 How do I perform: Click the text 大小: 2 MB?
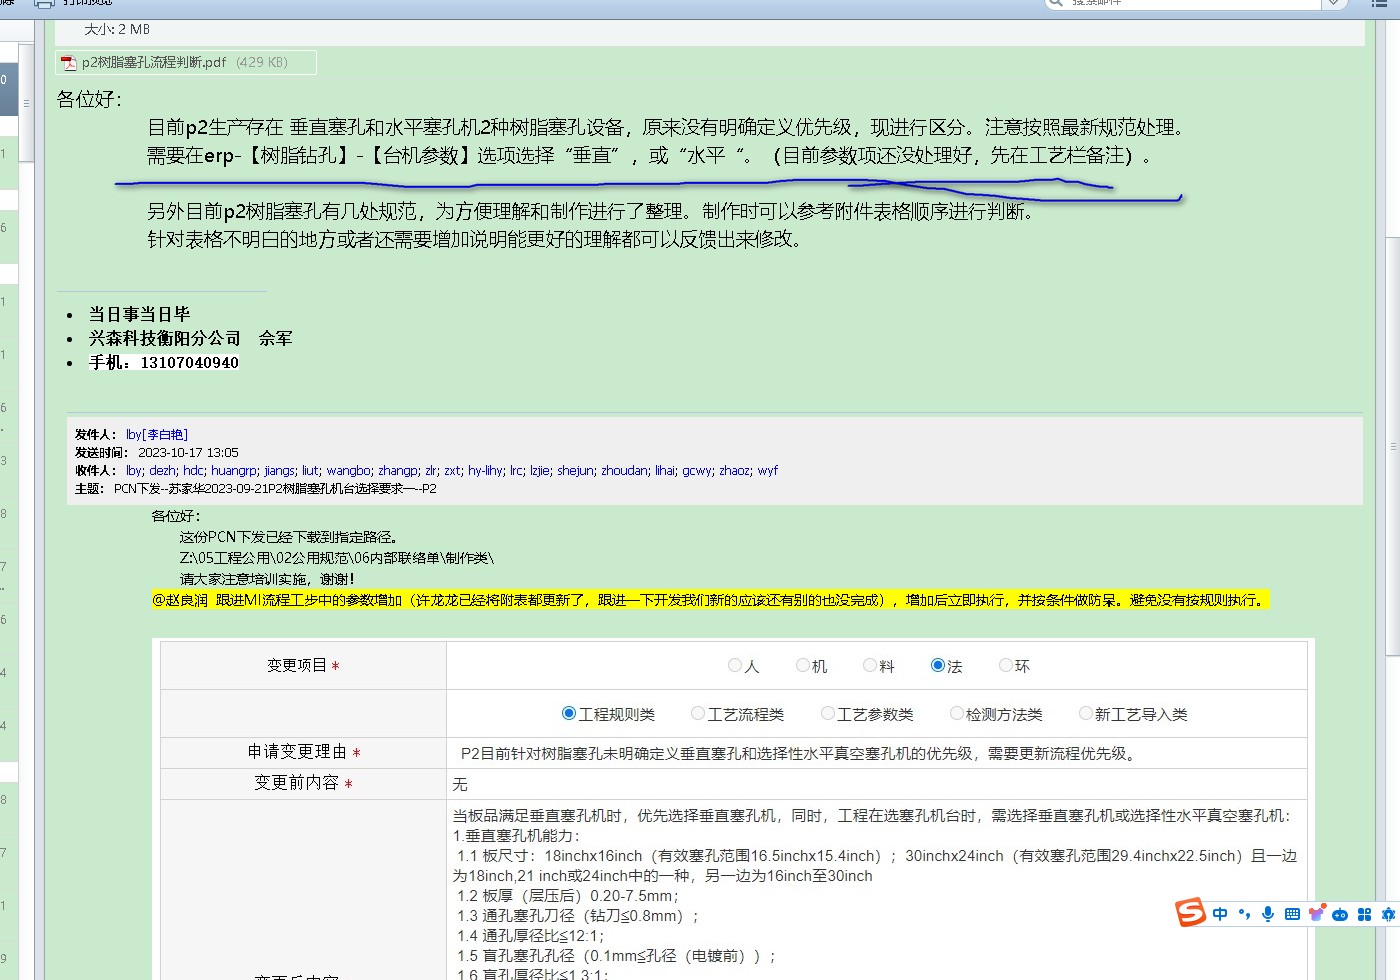[x=117, y=29]
